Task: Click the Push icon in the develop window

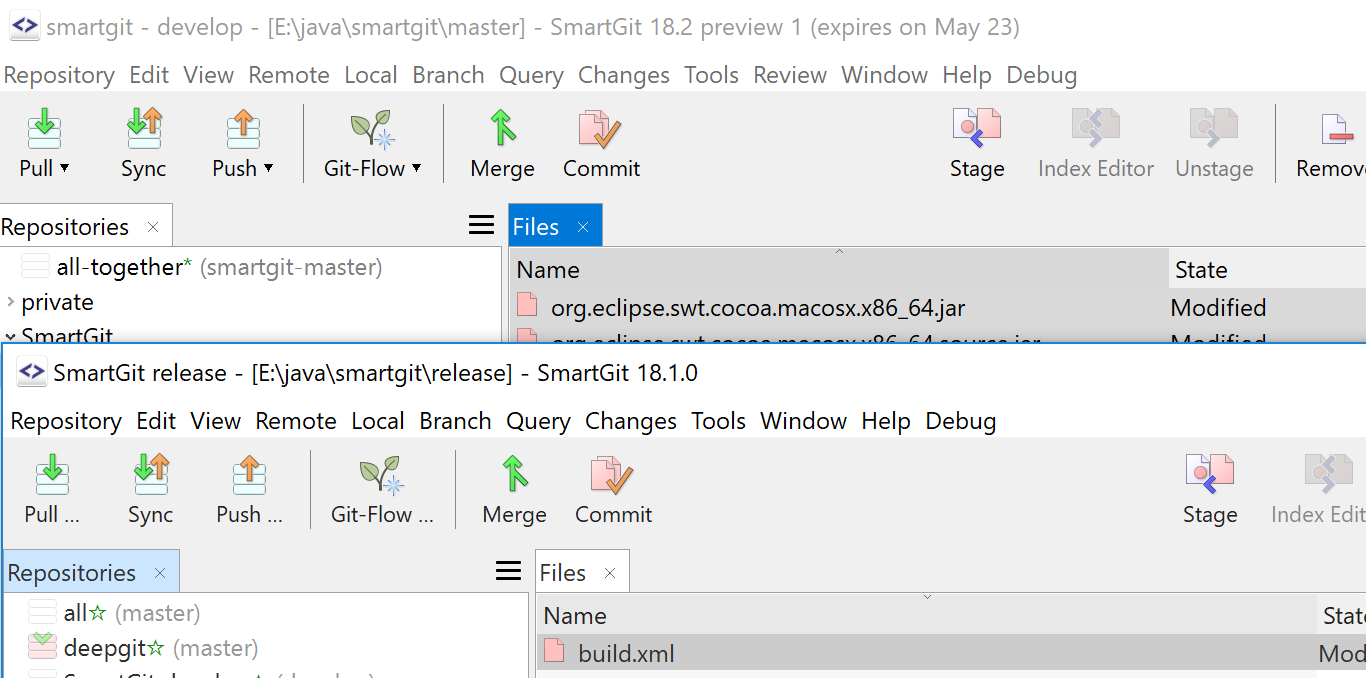Action: tap(243, 128)
